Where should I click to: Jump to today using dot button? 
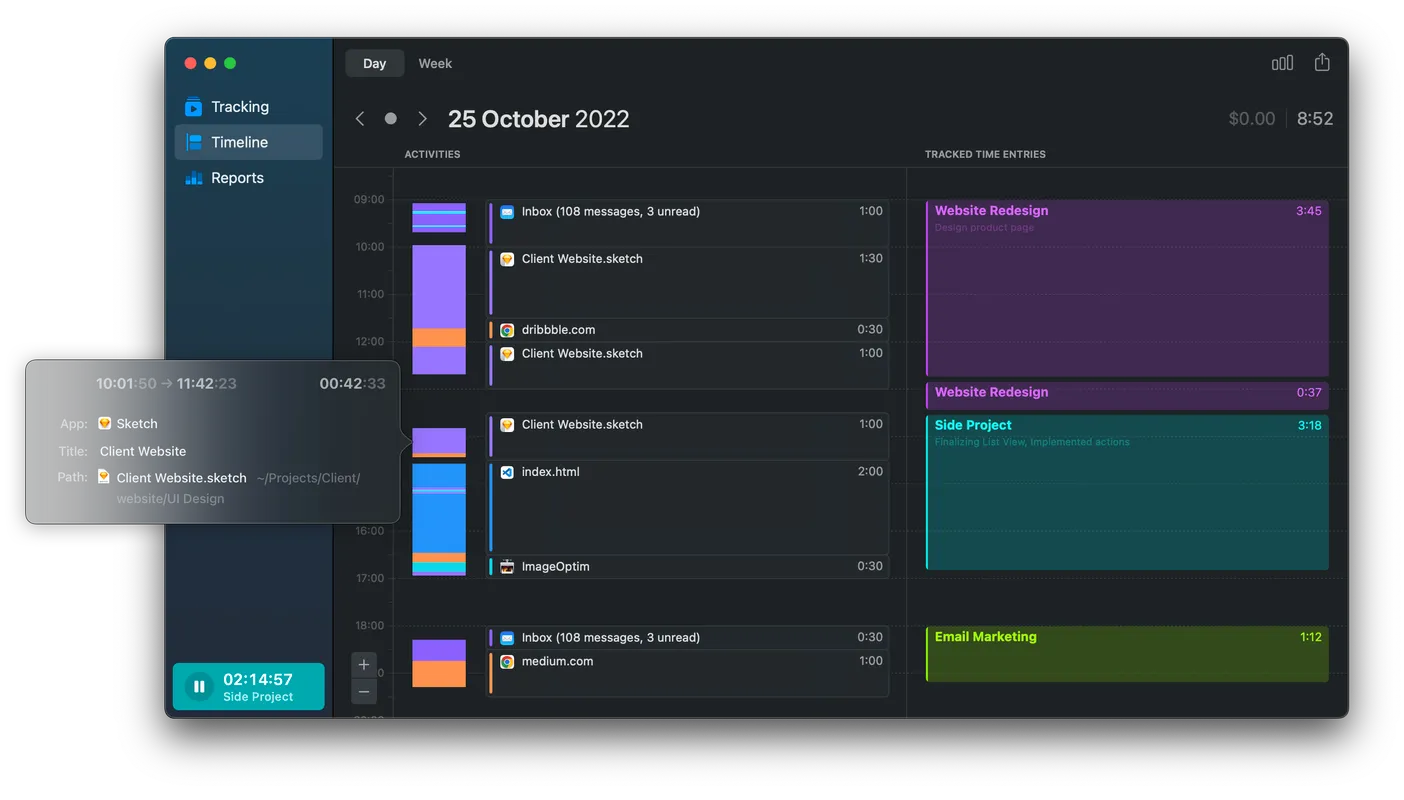tap(391, 119)
